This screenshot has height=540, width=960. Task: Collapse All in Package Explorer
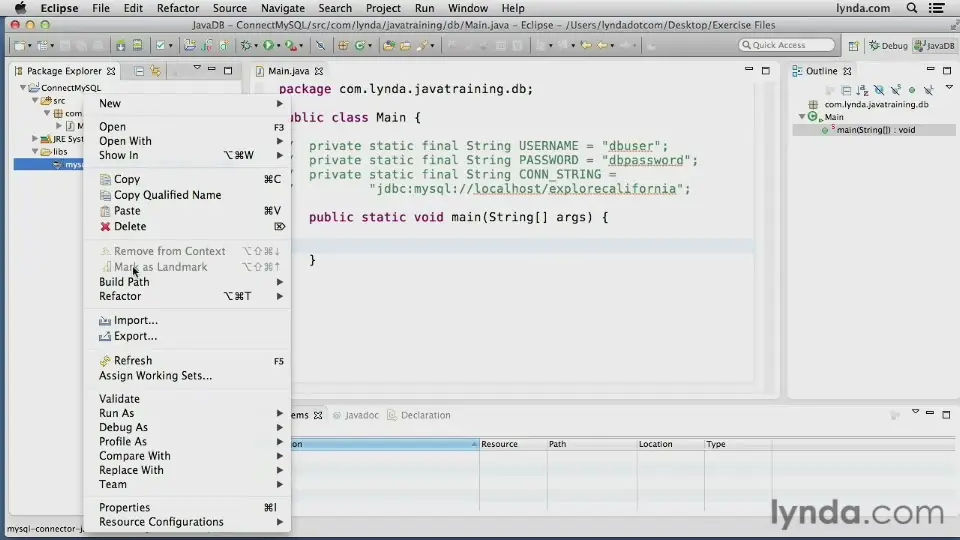point(139,71)
